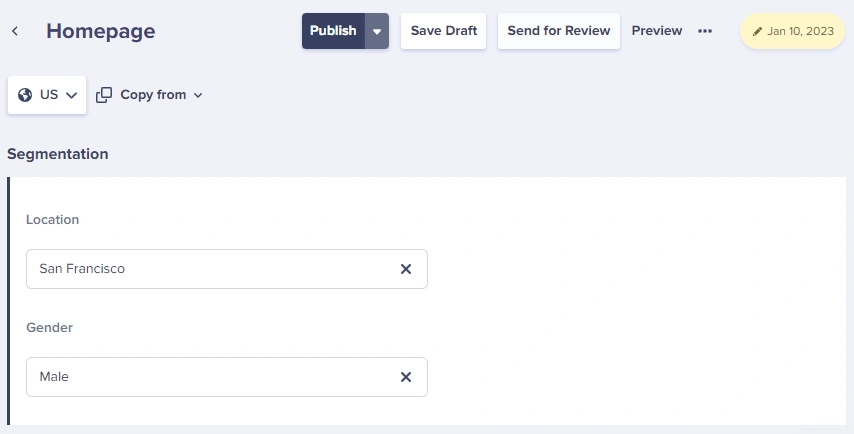Click the Segmentation section heading
The width and height of the screenshot is (854, 434).
tap(58, 154)
